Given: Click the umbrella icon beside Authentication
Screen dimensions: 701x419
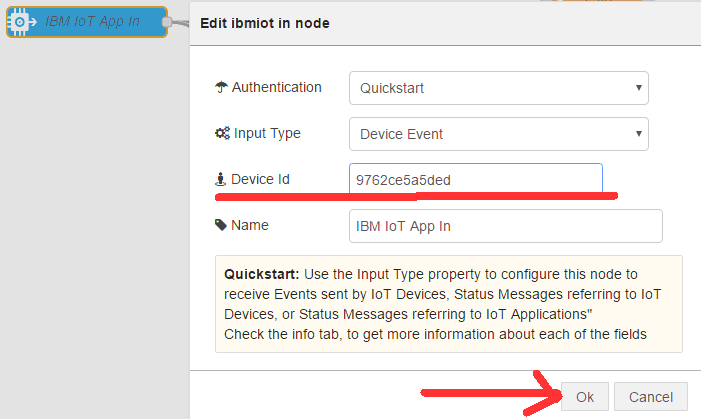Looking at the screenshot, I should point(221,87).
